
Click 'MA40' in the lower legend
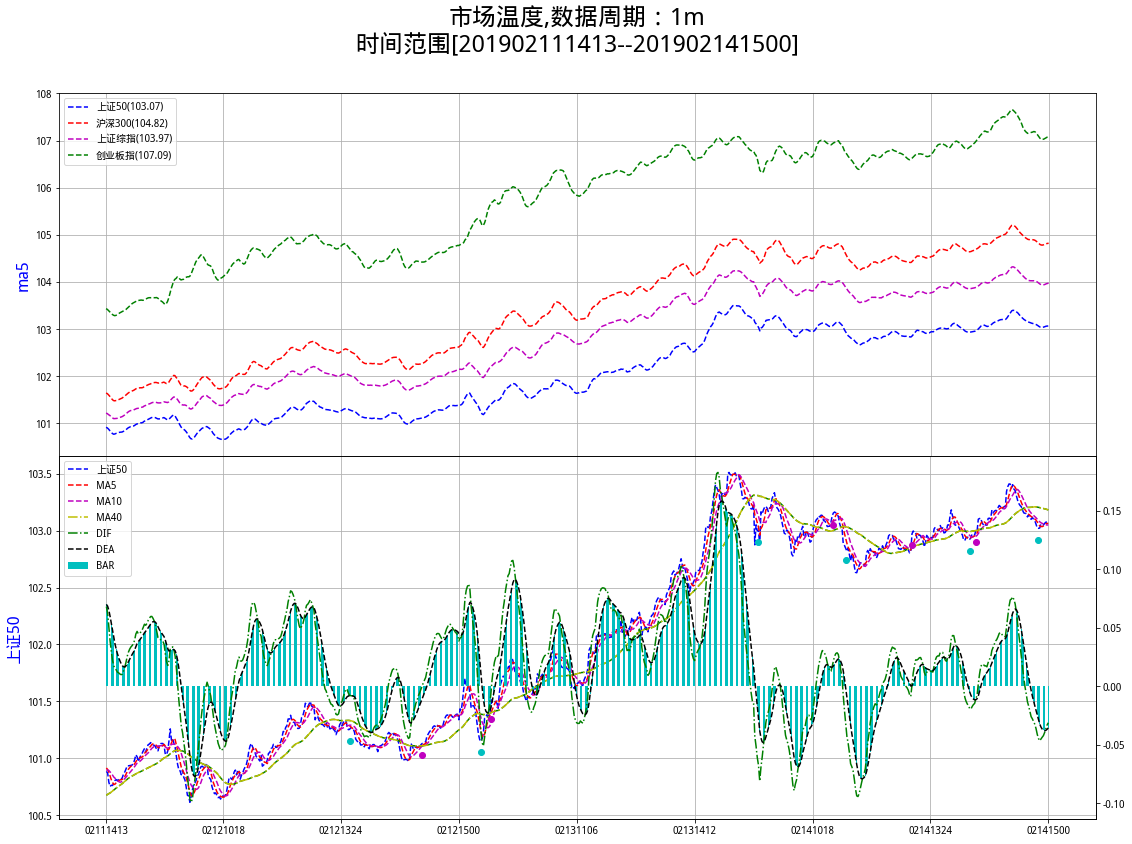[x=109, y=517]
